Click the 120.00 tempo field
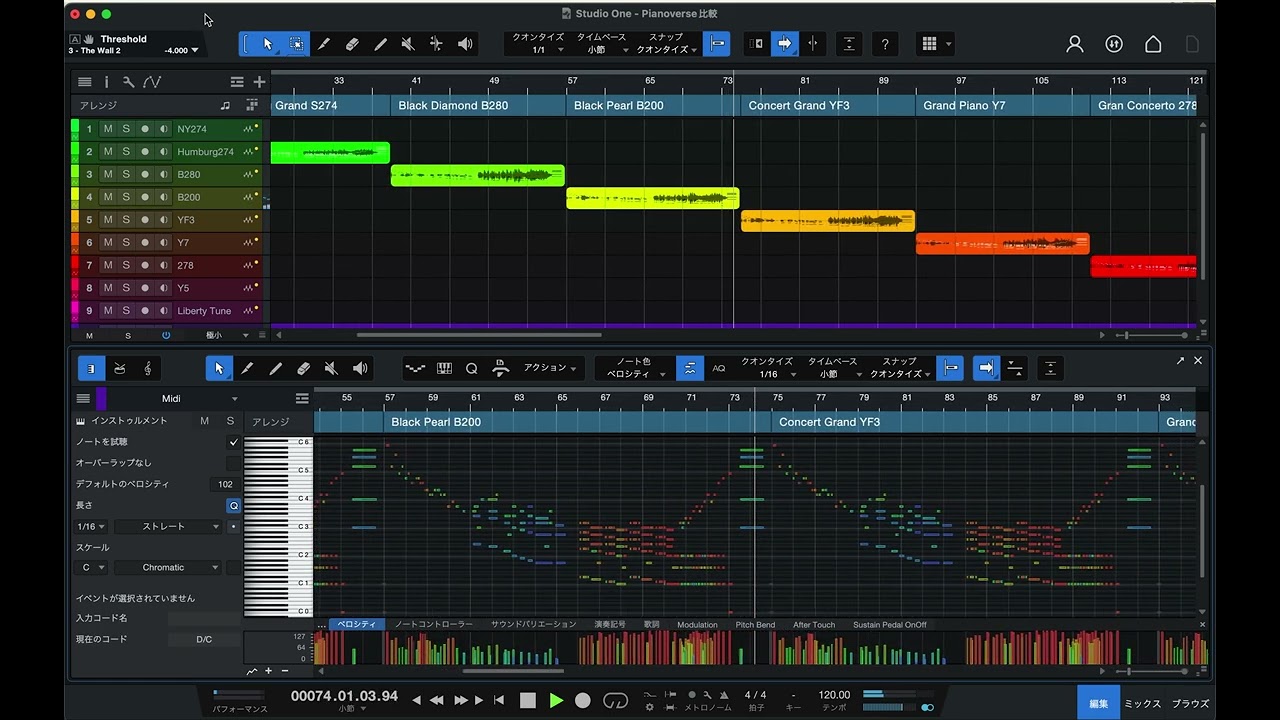 coord(834,695)
